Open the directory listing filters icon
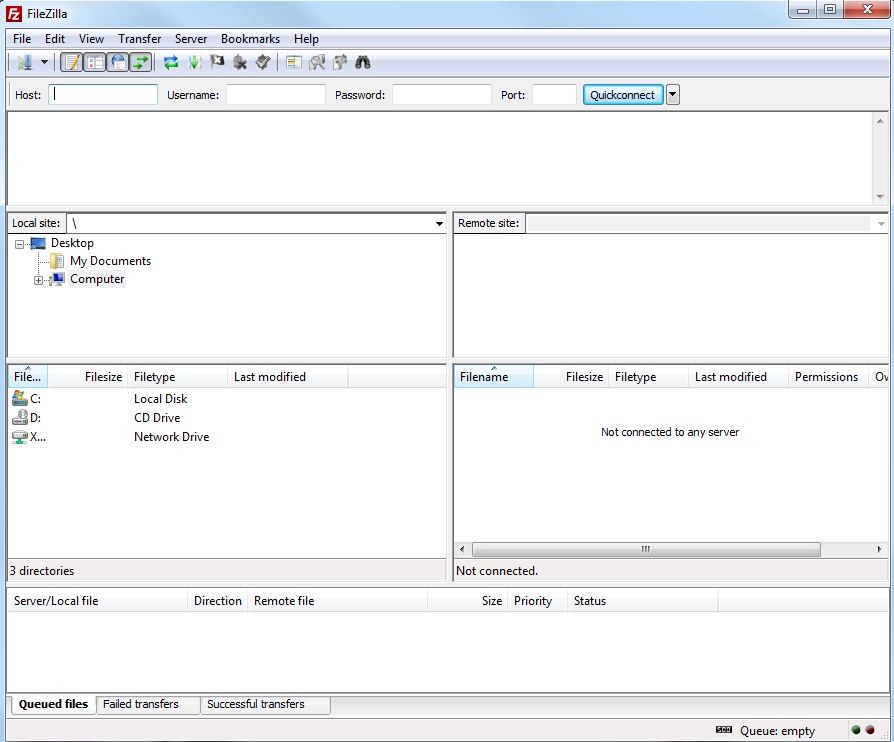This screenshot has width=894, height=742. [x=294, y=62]
